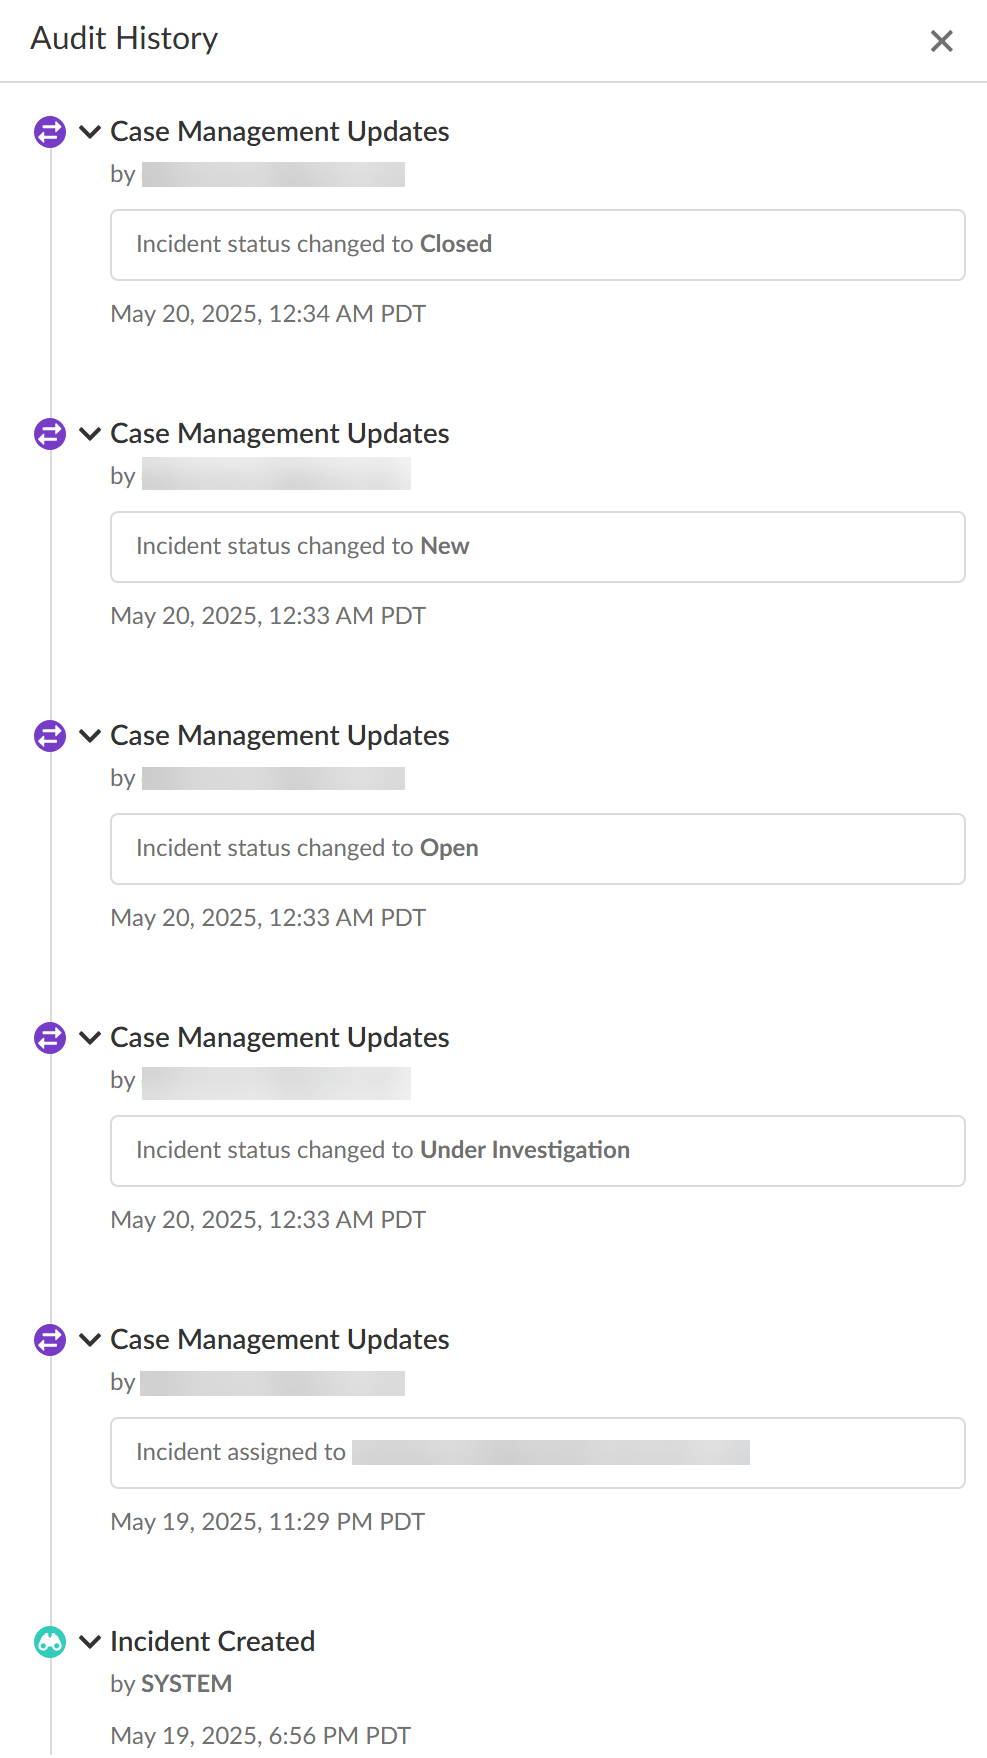Viewport: 987px width, 1758px height.
Task: Collapse the update with status changed to Open
Action: pyautogui.click(x=90, y=736)
